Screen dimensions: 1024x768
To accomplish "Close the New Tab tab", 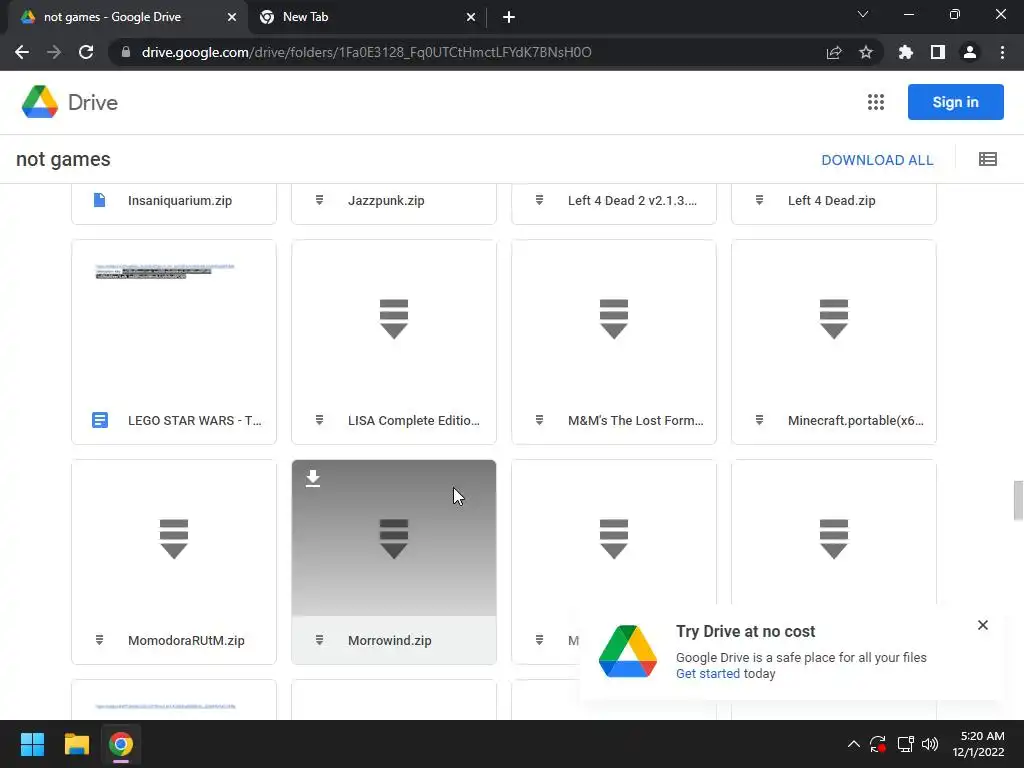I will 471,17.
